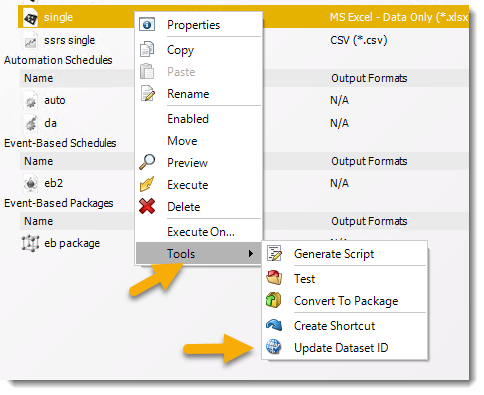Select the Move menu entry
Screen dimensions: 484x395
(x=182, y=141)
